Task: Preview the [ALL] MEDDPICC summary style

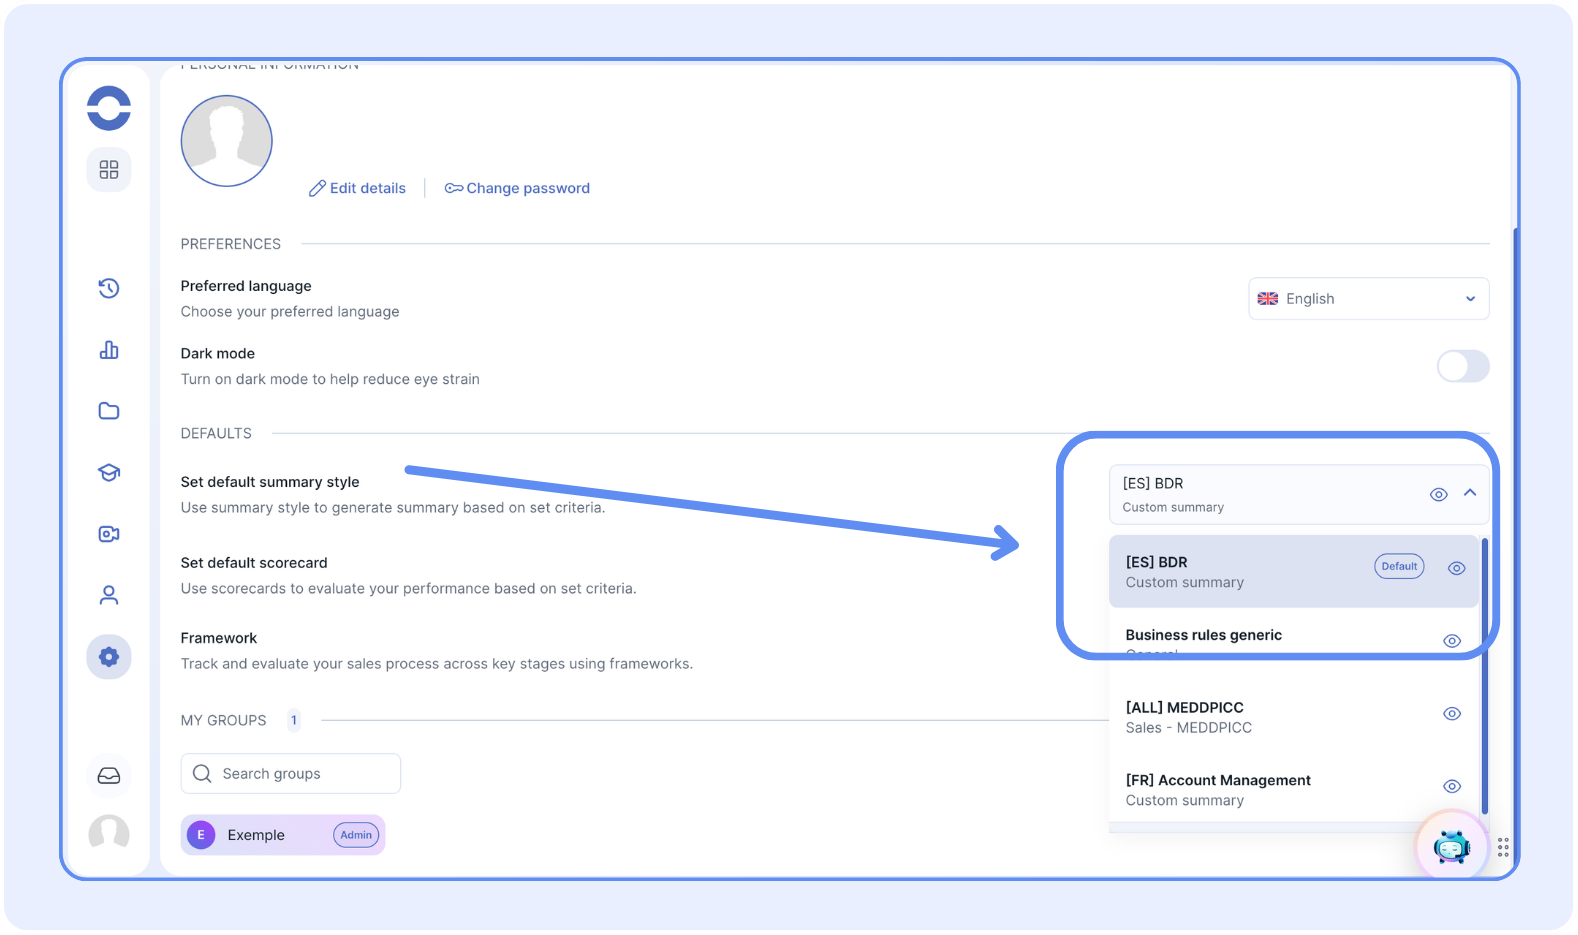Action: tap(1452, 714)
